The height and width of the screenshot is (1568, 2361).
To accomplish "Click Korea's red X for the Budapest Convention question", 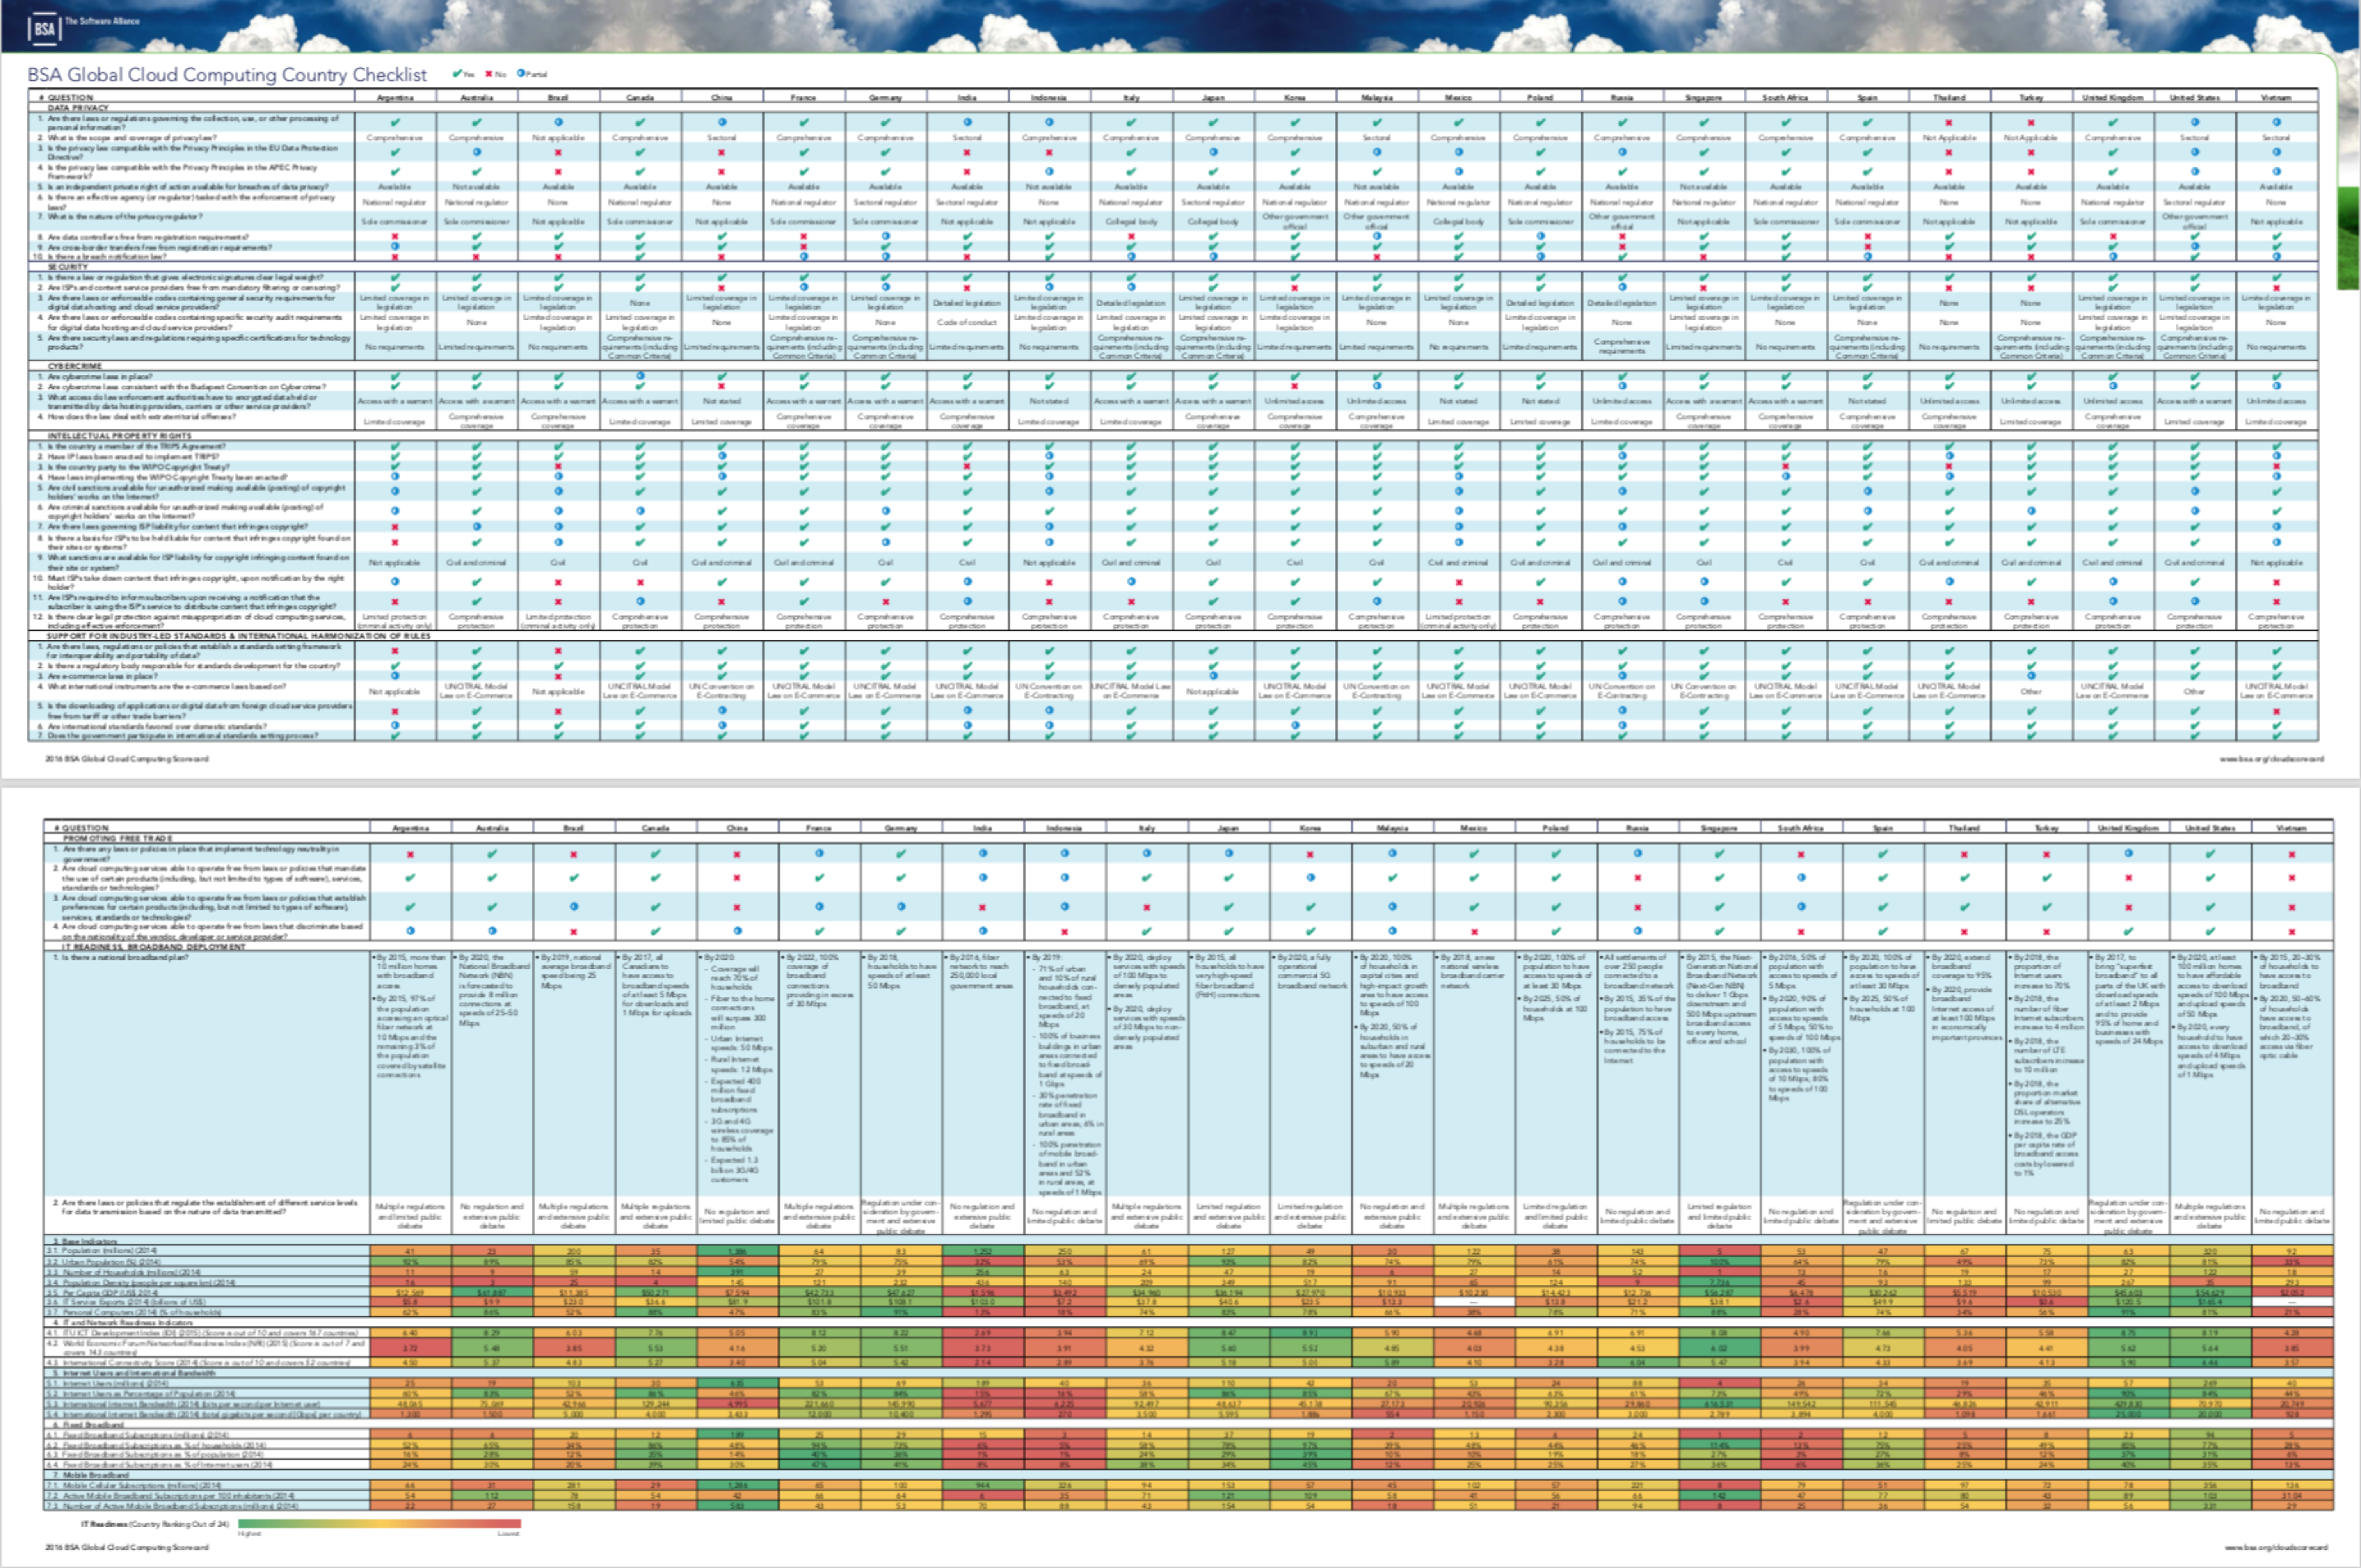I will (x=1295, y=386).
